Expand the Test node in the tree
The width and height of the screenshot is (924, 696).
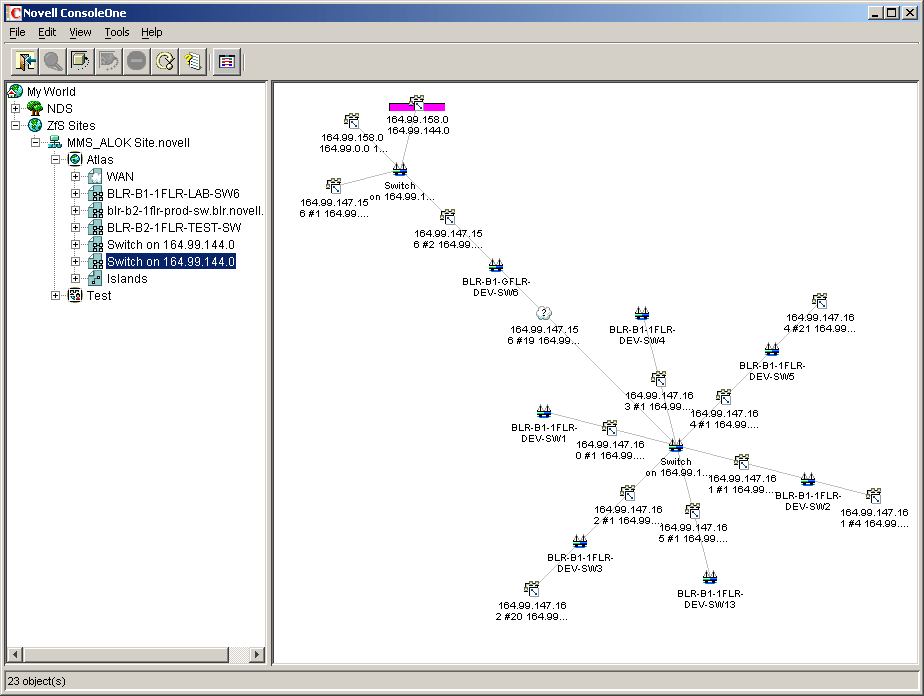tap(56, 296)
